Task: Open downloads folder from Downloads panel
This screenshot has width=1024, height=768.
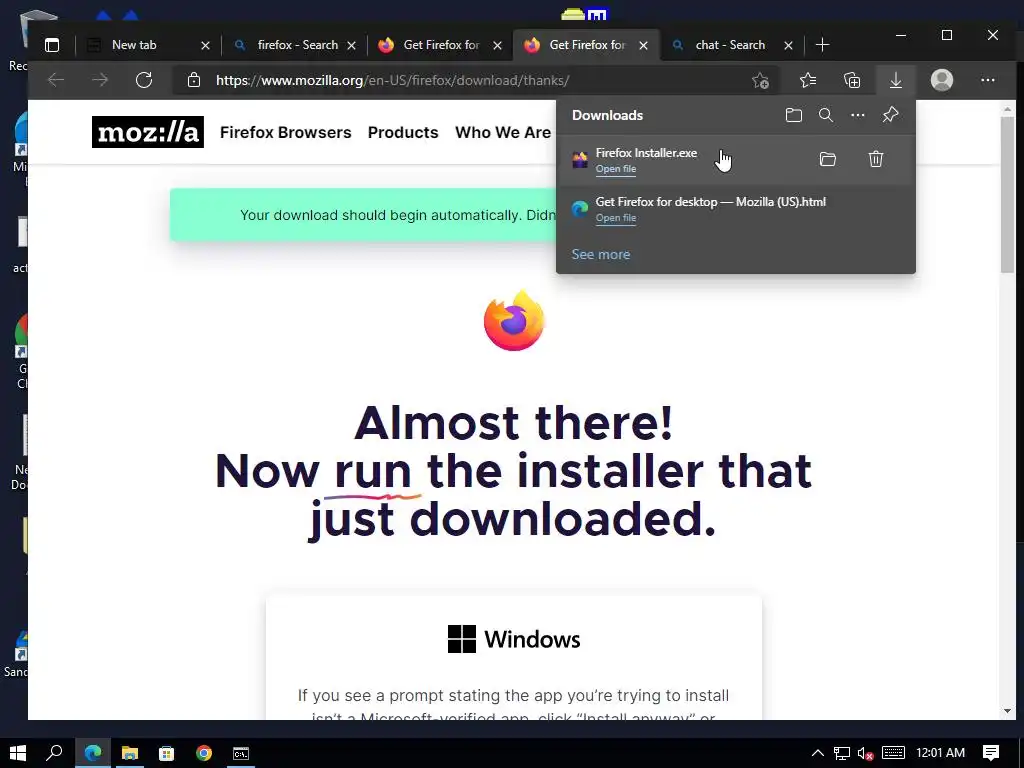Action: (x=793, y=116)
